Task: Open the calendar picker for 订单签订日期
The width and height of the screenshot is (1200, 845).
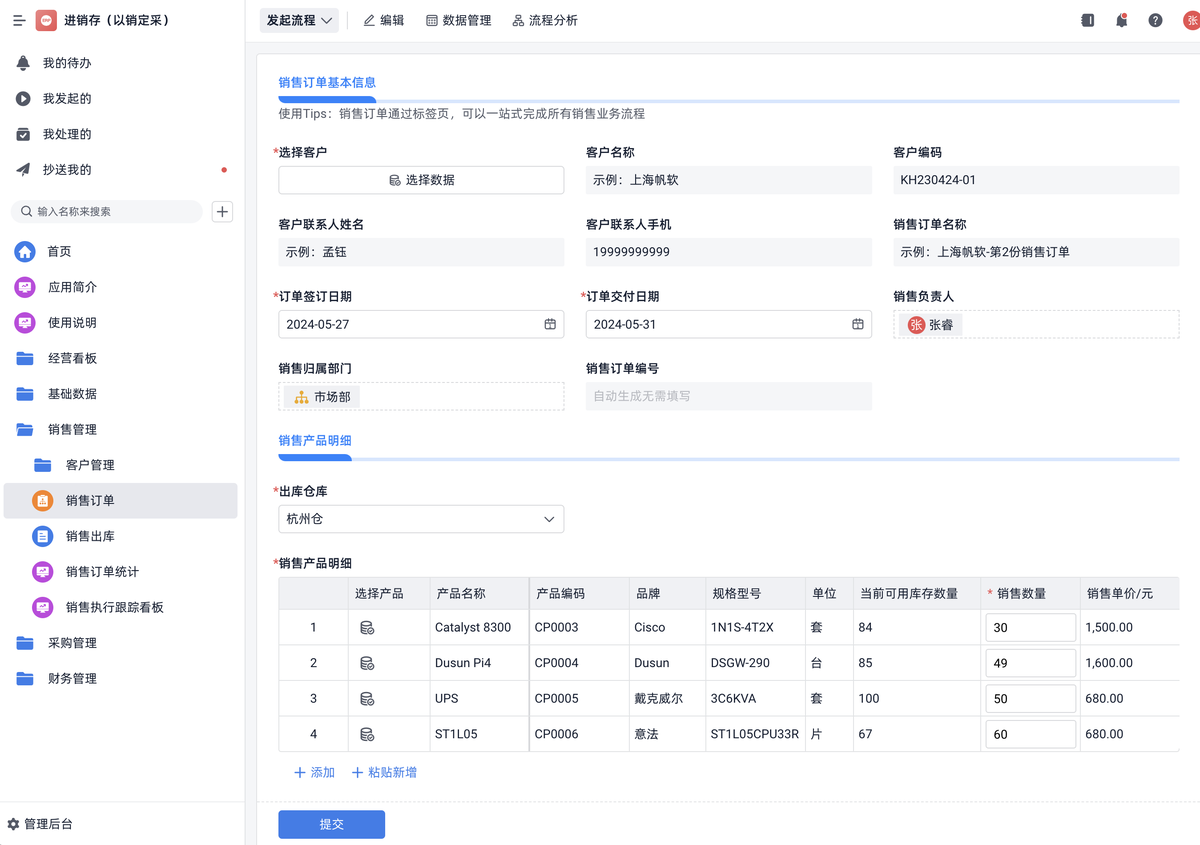Action: pos(549,324)
